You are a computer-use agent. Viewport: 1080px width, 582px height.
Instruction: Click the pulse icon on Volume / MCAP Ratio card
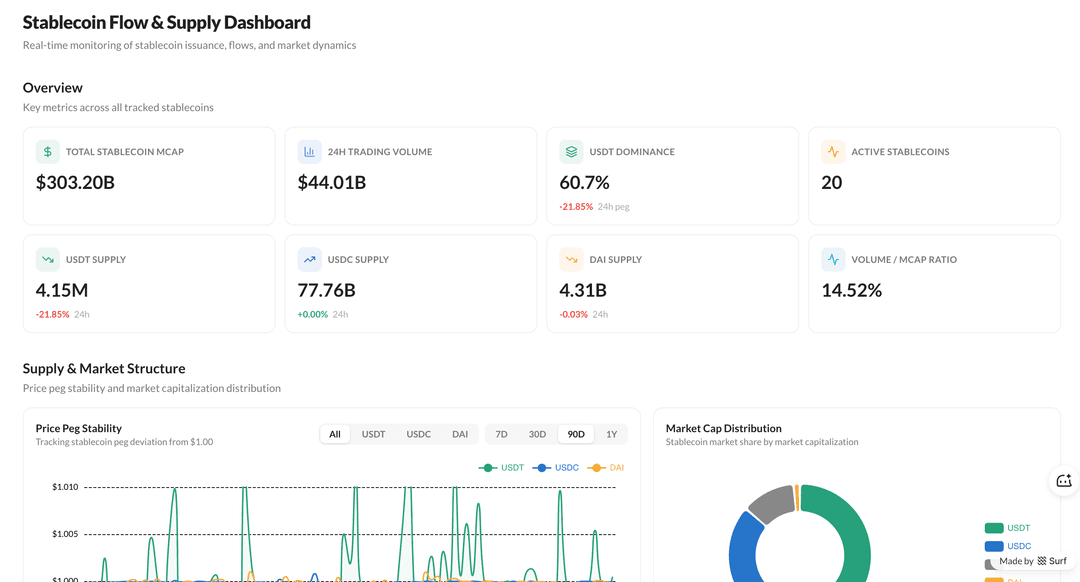tap(832, 258)
